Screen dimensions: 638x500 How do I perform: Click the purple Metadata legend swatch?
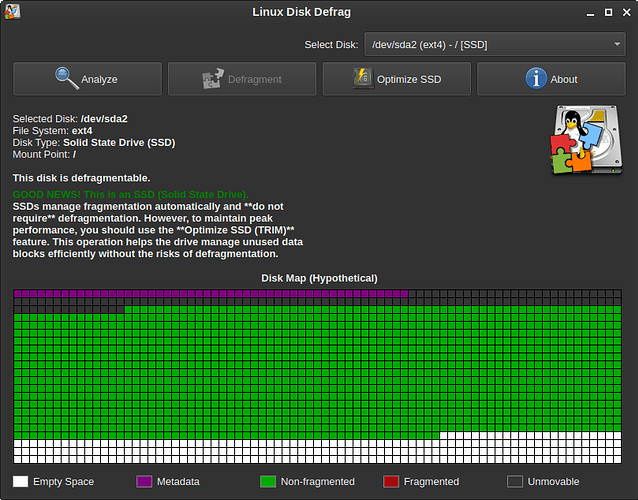point(143,482)
